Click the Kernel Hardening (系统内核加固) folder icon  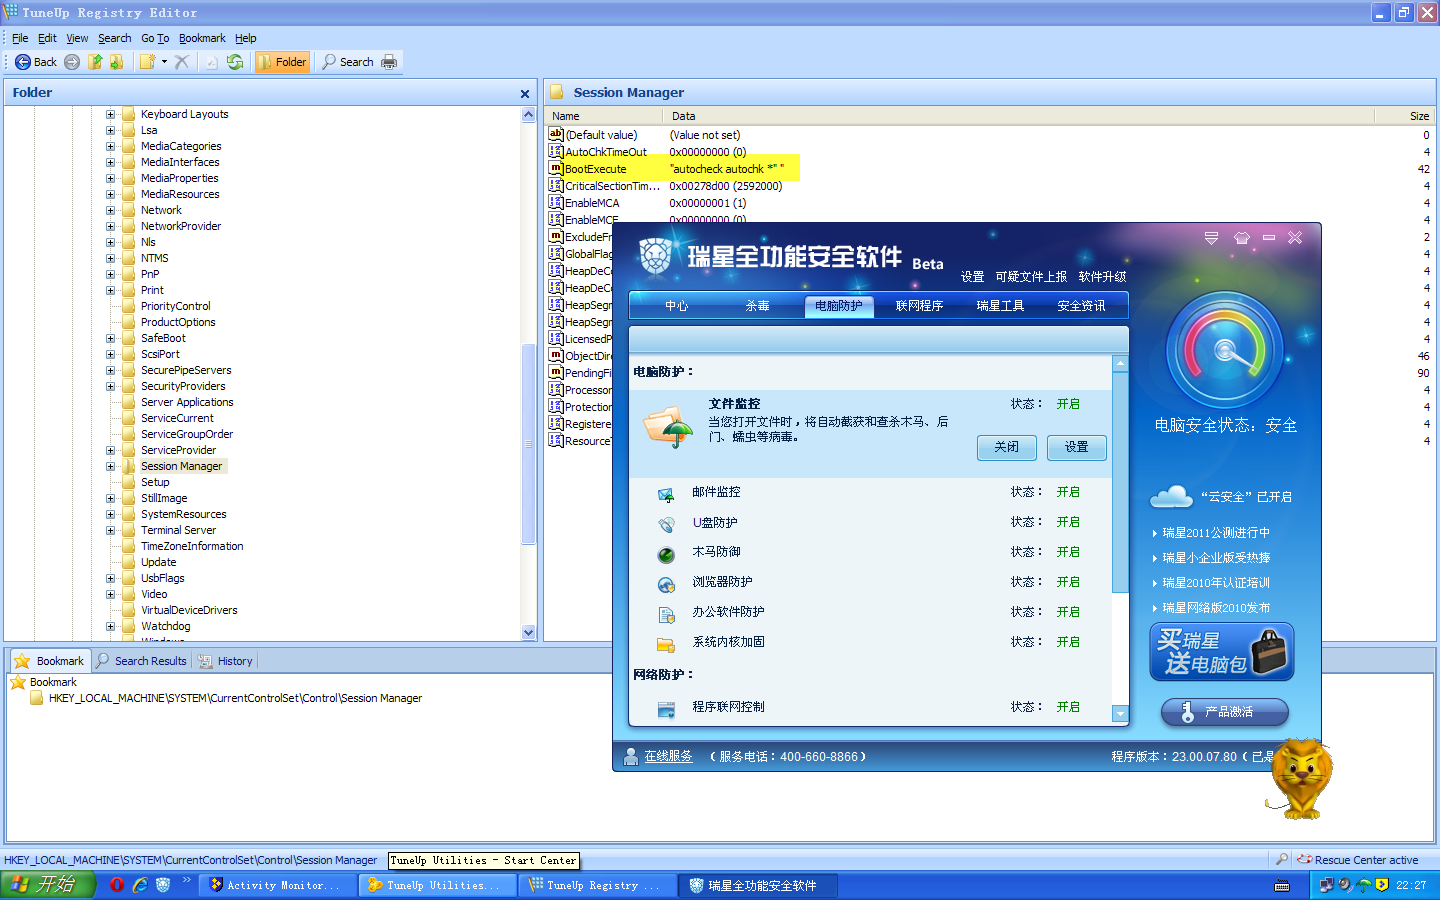666,644
